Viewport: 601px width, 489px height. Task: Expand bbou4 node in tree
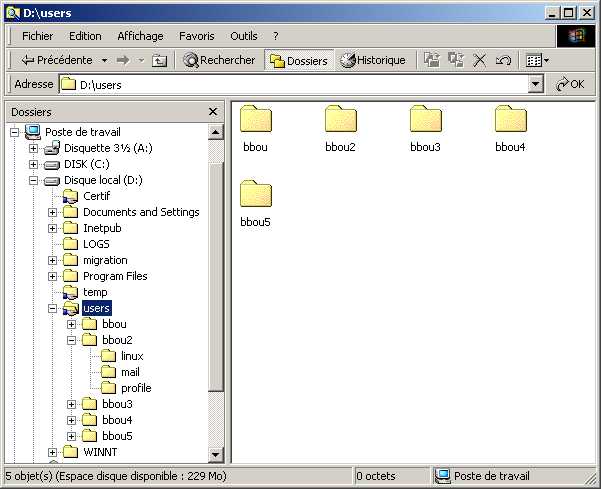coord(71,420)
